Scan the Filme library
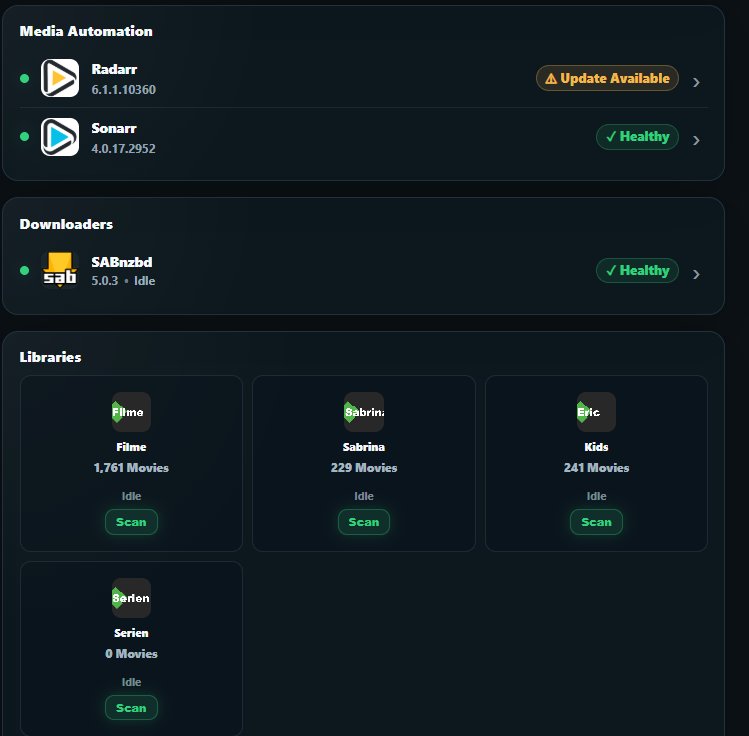 131,522
